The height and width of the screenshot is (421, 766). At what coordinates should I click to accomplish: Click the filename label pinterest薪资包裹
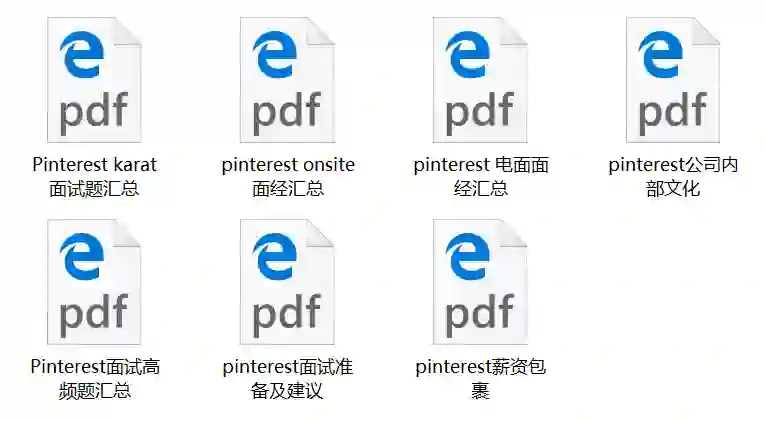tap(480, 379)
